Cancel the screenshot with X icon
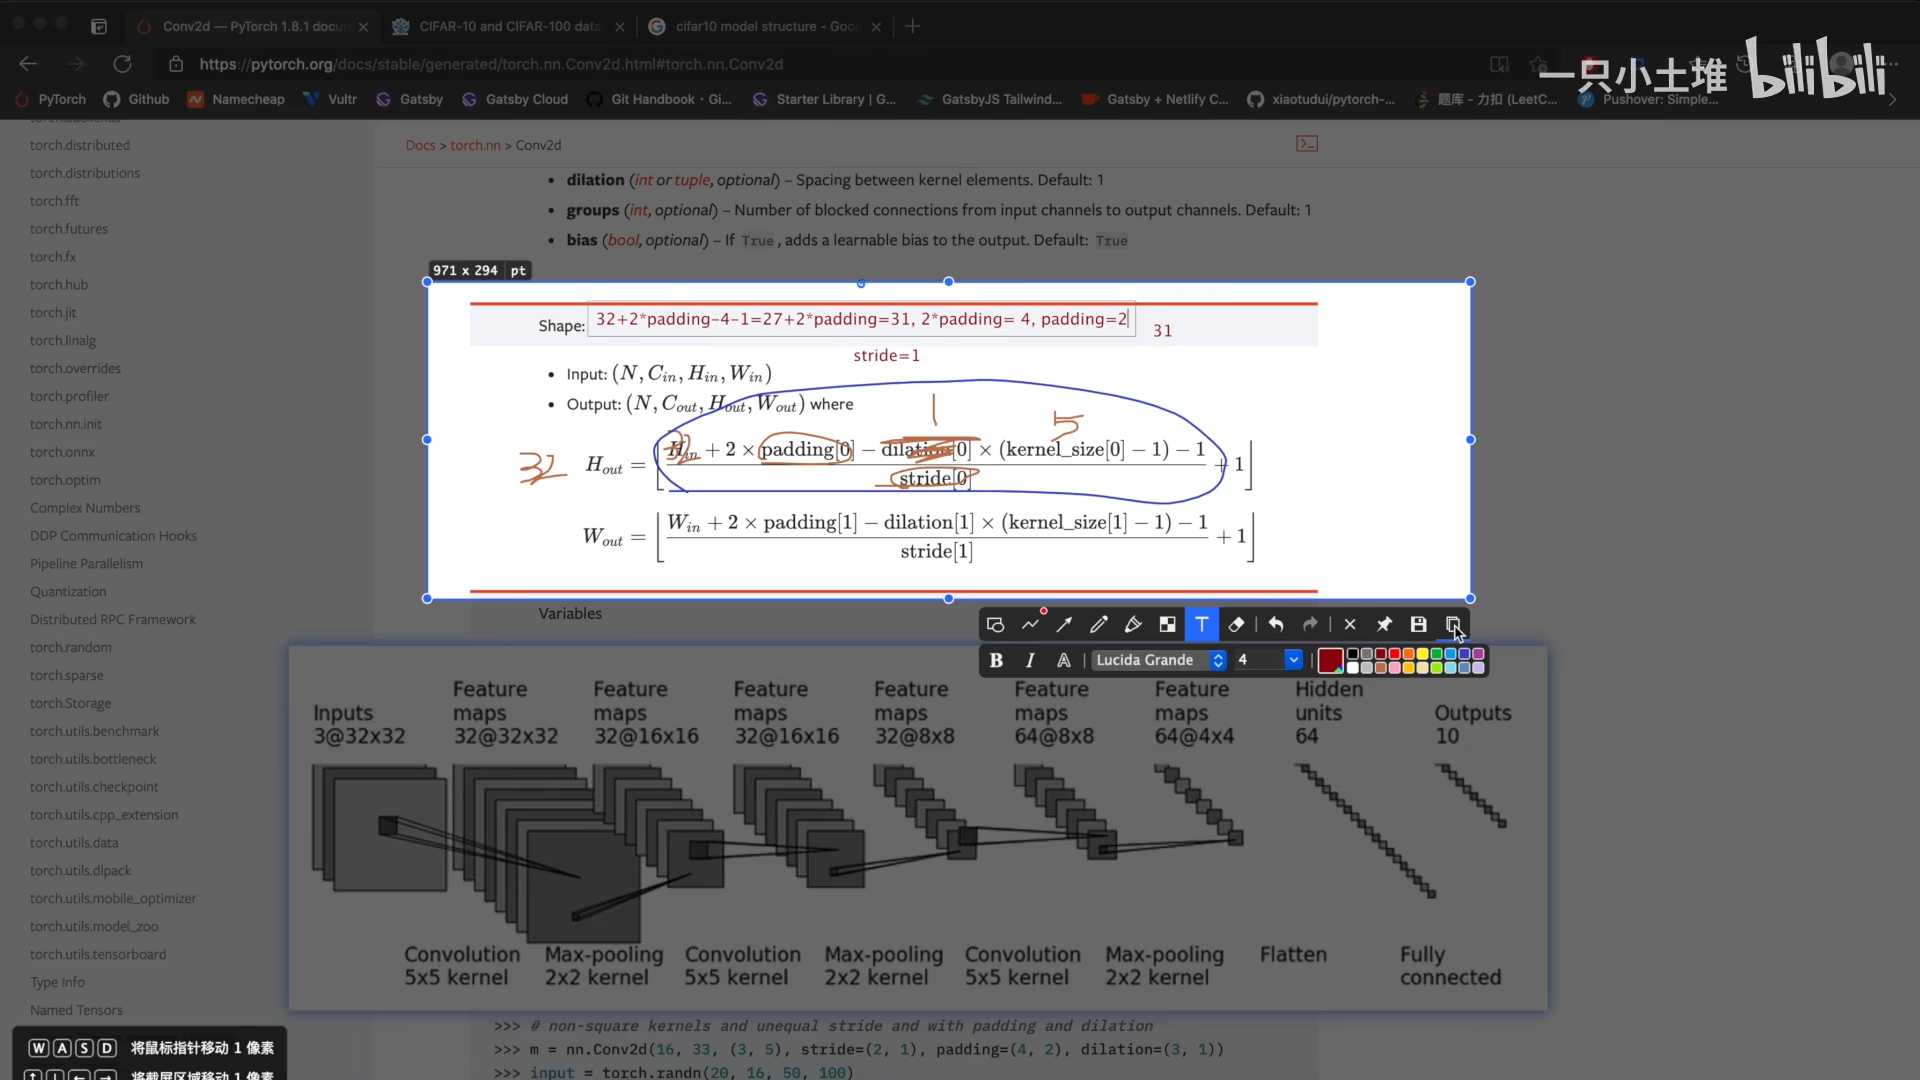Image resolution: width=1920 pixels, height=1080 pixels. click(1350, 625)
